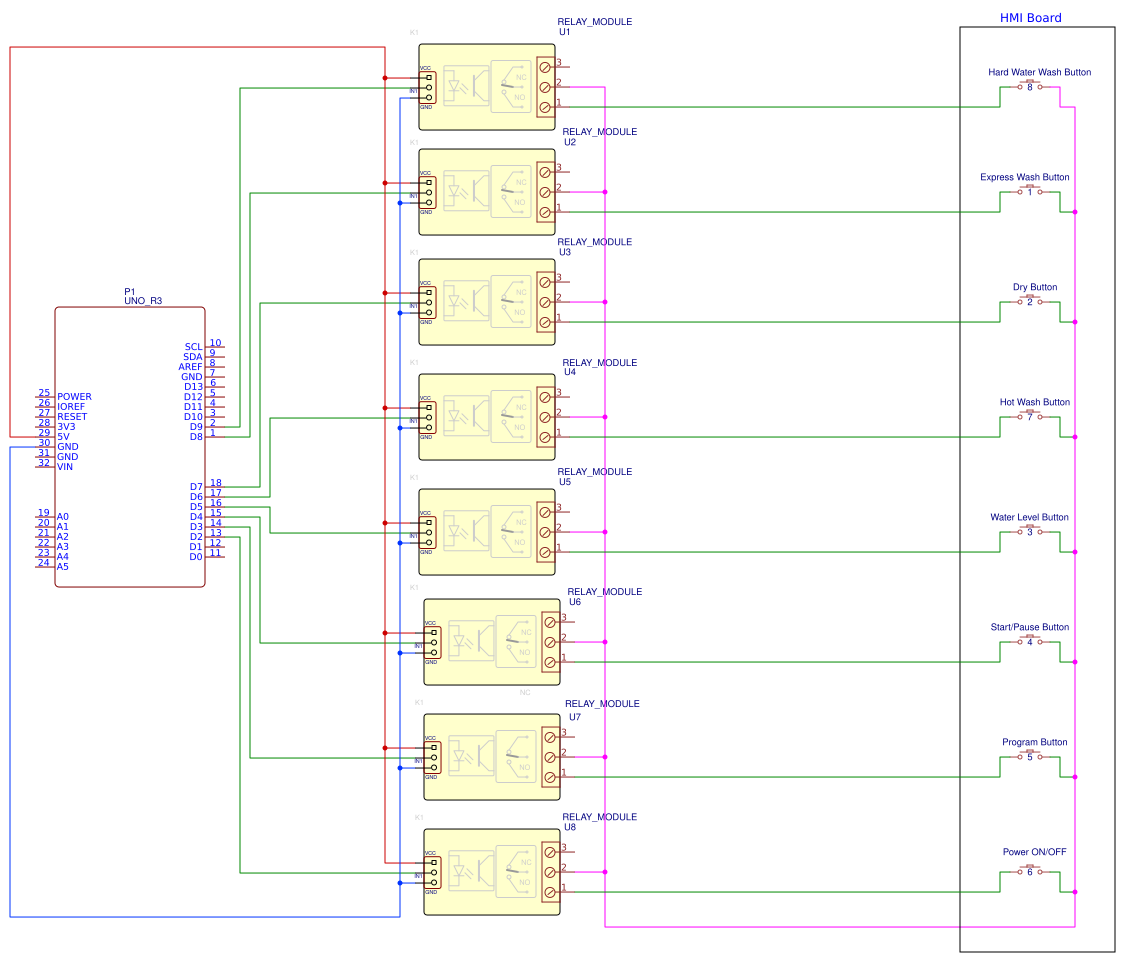Image resolution: width=1125 pixels, height=962 pixels.
Task: Select the "D0" pin label
Action: (x=196, y=557)
